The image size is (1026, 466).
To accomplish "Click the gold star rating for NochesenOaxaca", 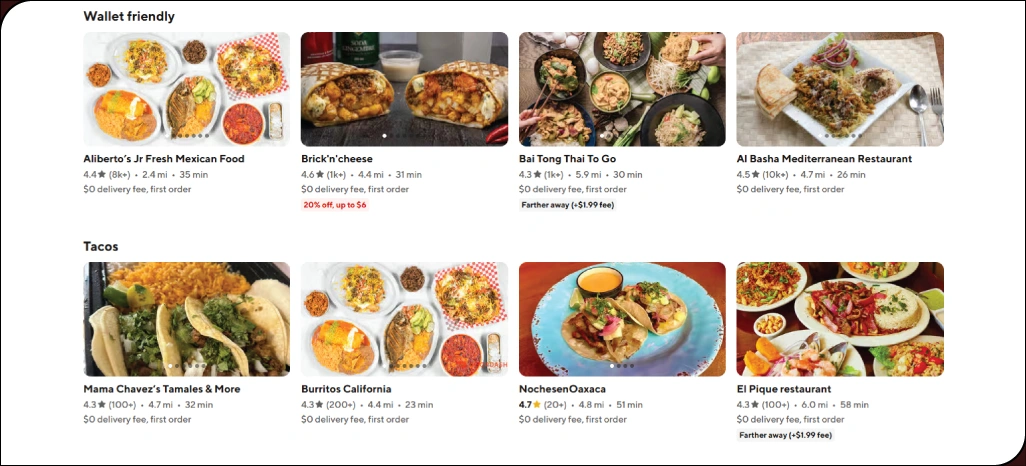I will [537, 405].
